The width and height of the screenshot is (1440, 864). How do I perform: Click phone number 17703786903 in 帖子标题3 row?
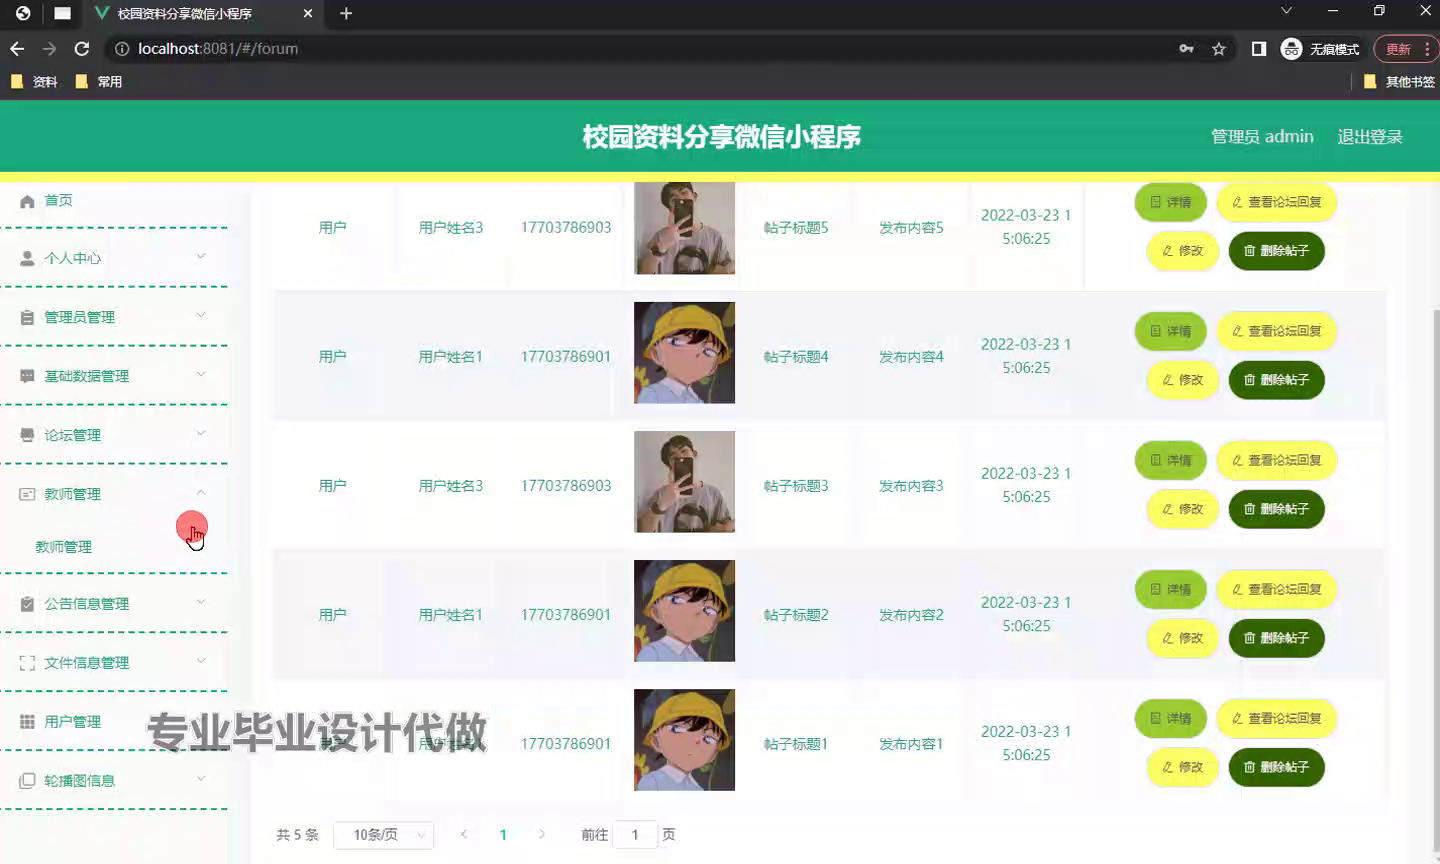point(566,486)
